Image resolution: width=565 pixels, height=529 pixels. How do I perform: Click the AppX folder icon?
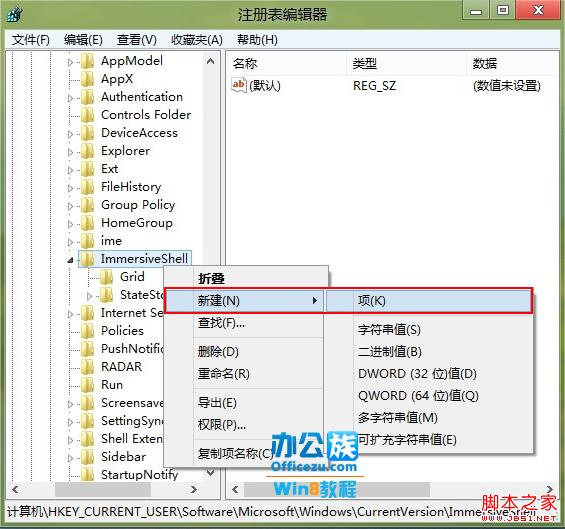click(x=88, y=79)
